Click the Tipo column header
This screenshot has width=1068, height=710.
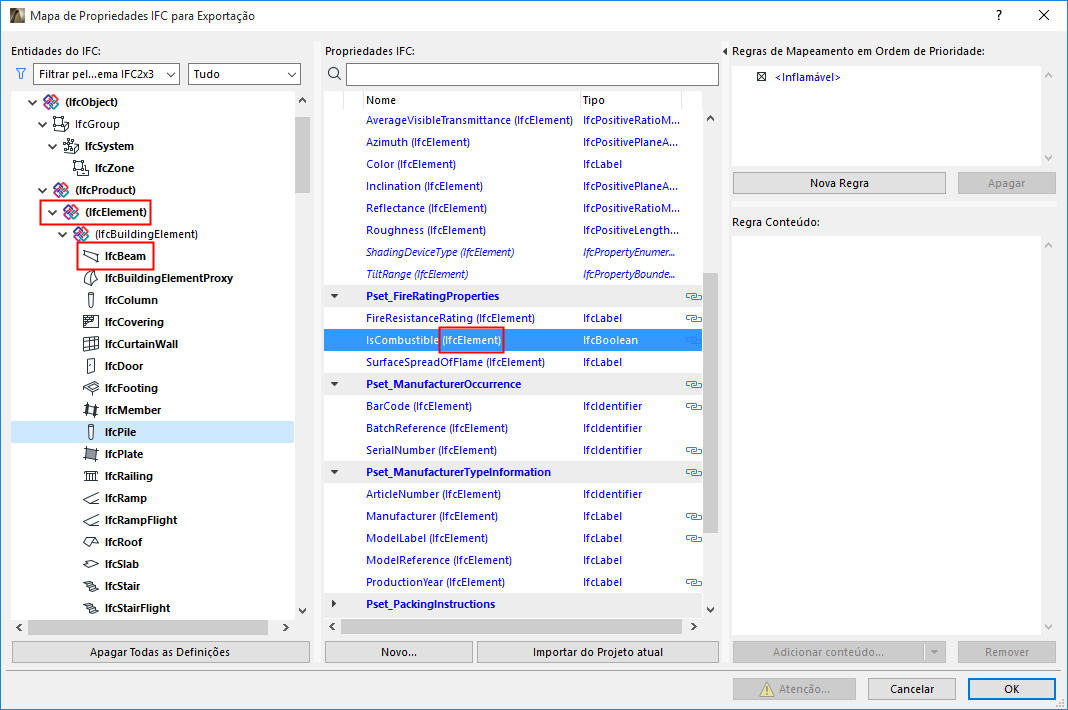pyautogui.click(x=631, y=100)
